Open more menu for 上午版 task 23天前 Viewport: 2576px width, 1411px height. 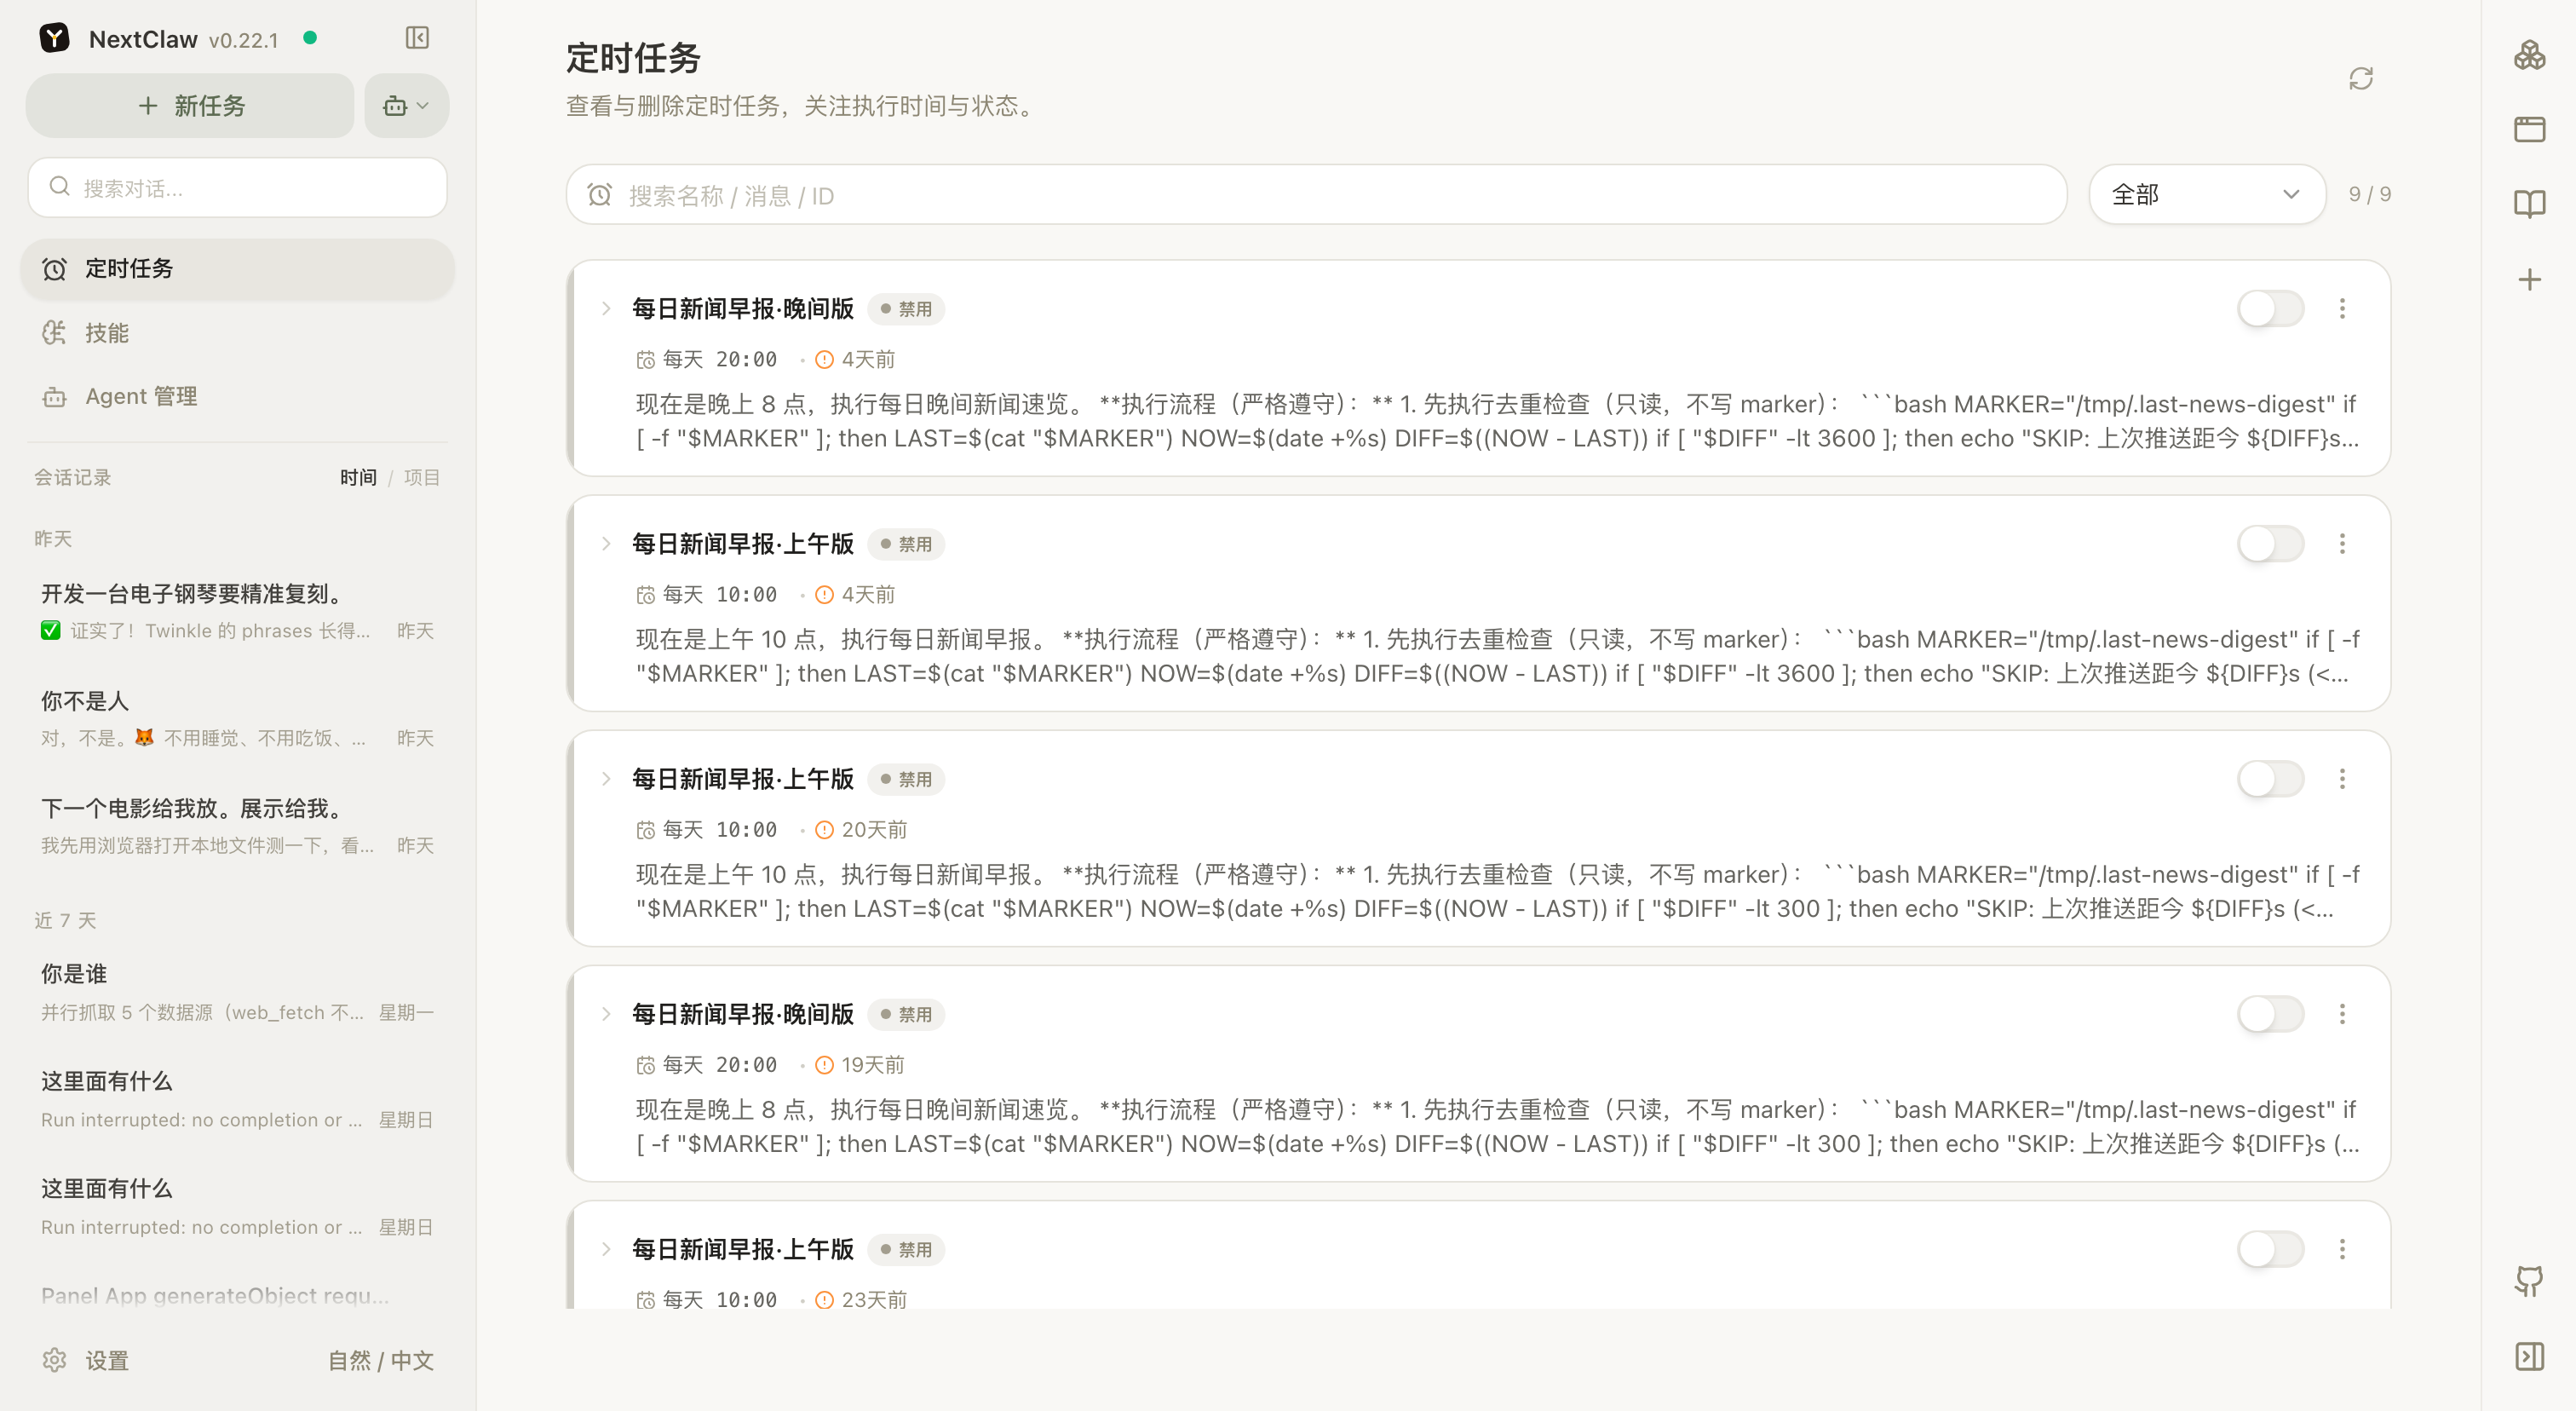tap(2342, 1248)
